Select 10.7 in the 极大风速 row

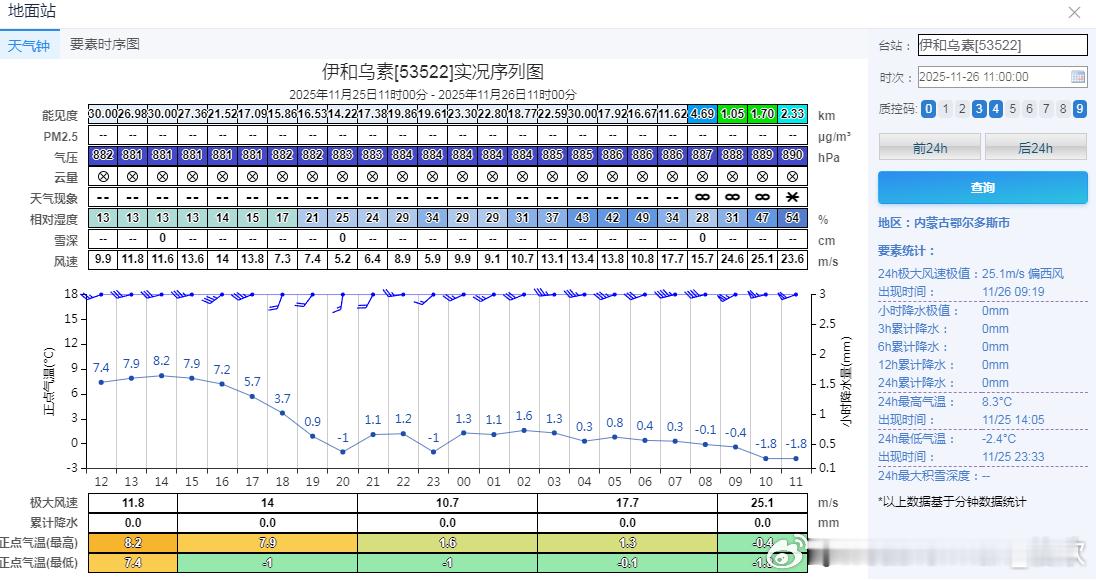pyautogui.click(x=447, y=503)
